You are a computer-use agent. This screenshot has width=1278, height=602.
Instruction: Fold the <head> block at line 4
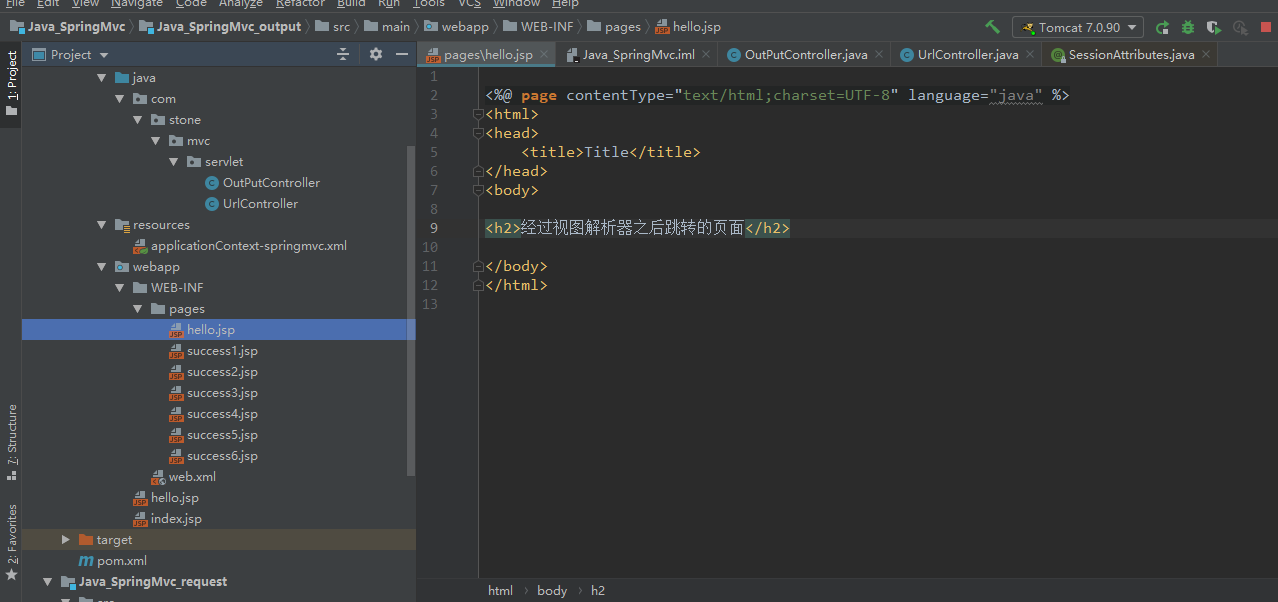tap(479, 133)
